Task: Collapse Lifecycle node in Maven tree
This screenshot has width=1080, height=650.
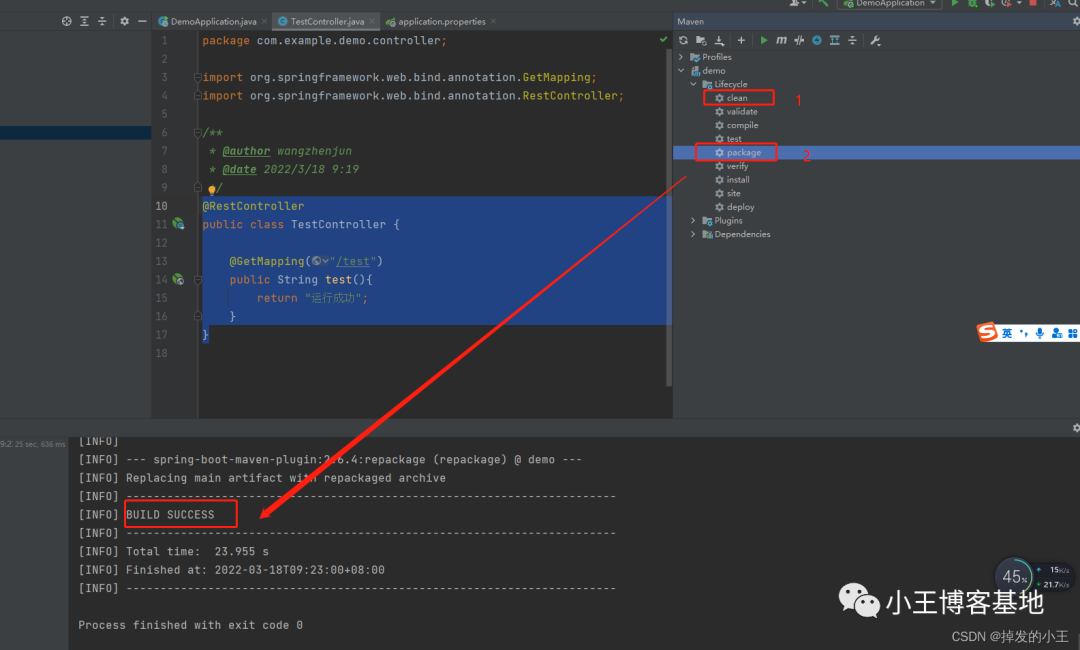Action: point(694,84)
